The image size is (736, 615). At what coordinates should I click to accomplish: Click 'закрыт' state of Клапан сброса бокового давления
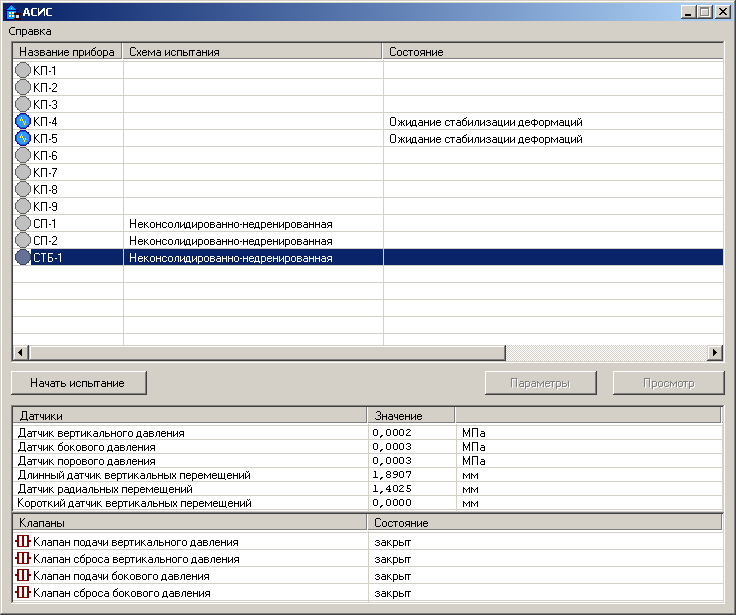point(392,593)
